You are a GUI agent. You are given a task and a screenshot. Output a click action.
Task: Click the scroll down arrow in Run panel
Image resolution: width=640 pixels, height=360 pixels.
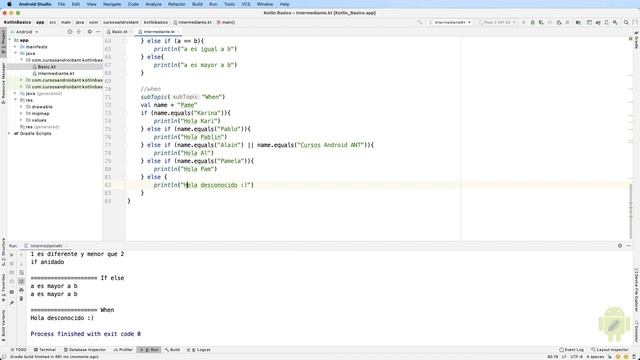tap(22, 264)
